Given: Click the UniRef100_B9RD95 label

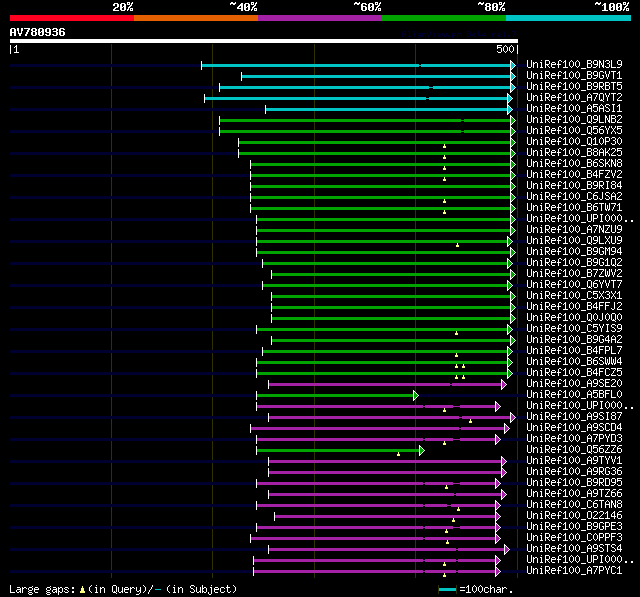Looking at the screenshot, I should (574, 483).
